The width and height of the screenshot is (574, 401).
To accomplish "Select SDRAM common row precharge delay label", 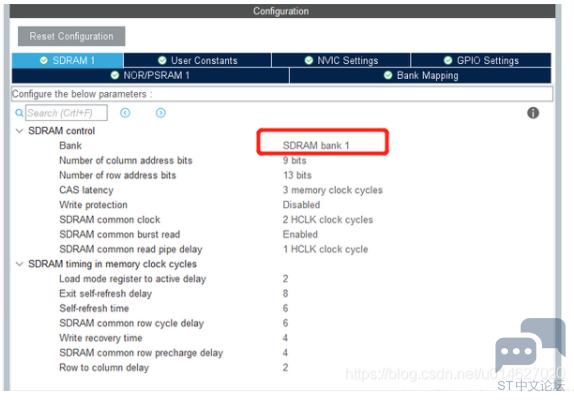I will 141,353.
